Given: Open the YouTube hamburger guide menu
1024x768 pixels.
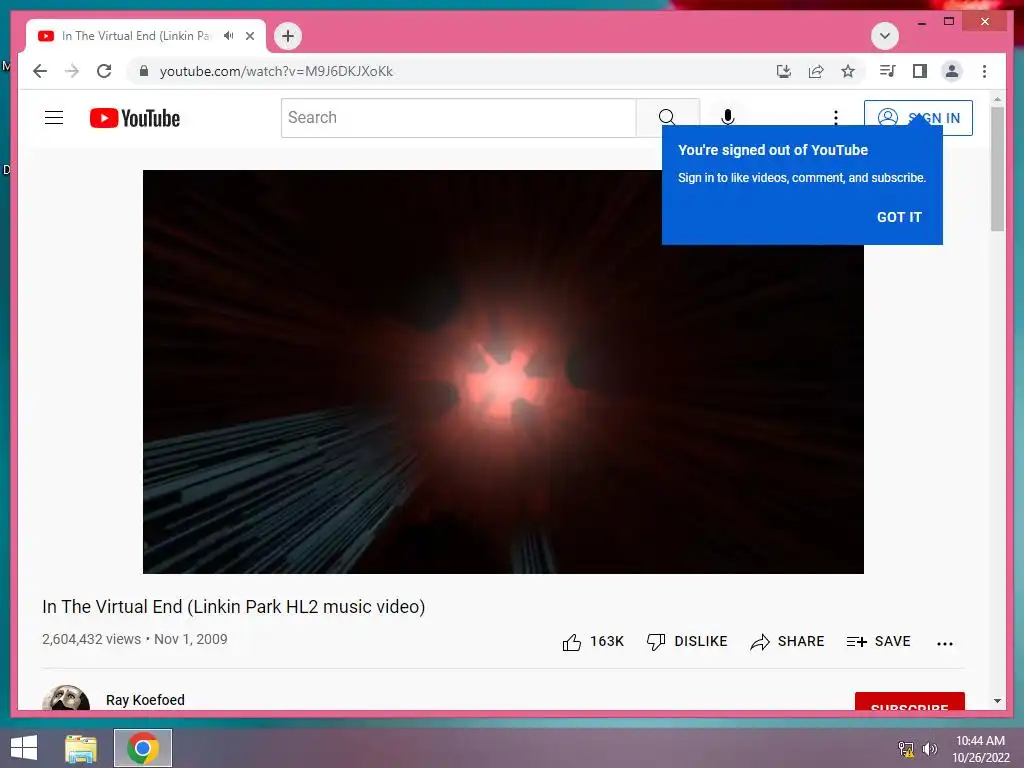Looking at the screenshot, I should click(x=54, y=118).
